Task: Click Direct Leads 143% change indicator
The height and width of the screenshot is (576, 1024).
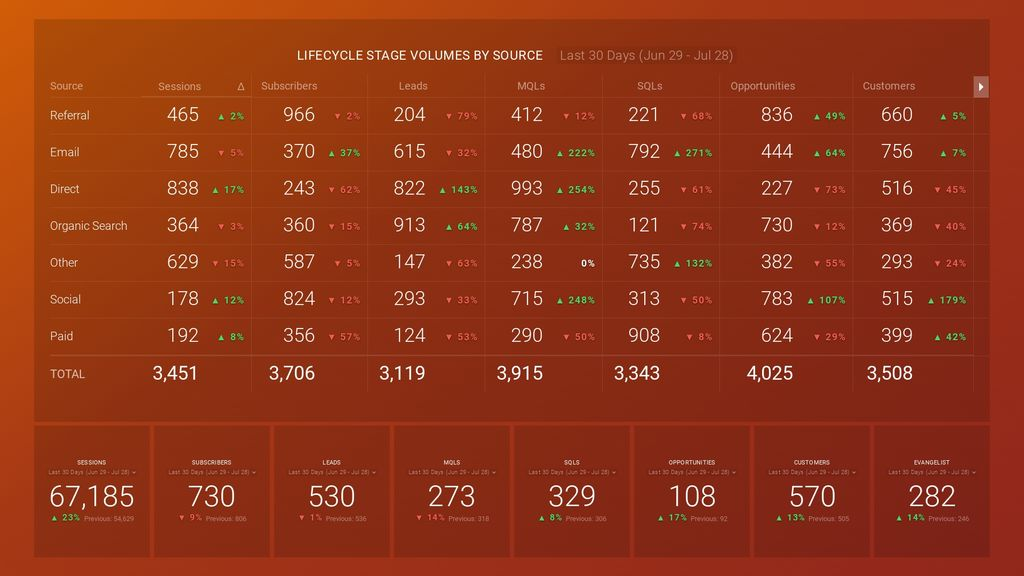Action: 458,190
